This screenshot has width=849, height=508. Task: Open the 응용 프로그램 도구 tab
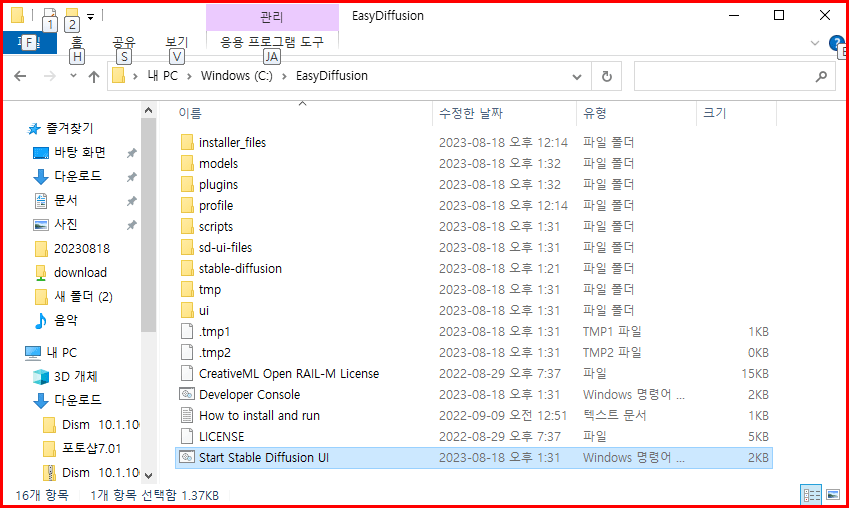click(272, 42)
